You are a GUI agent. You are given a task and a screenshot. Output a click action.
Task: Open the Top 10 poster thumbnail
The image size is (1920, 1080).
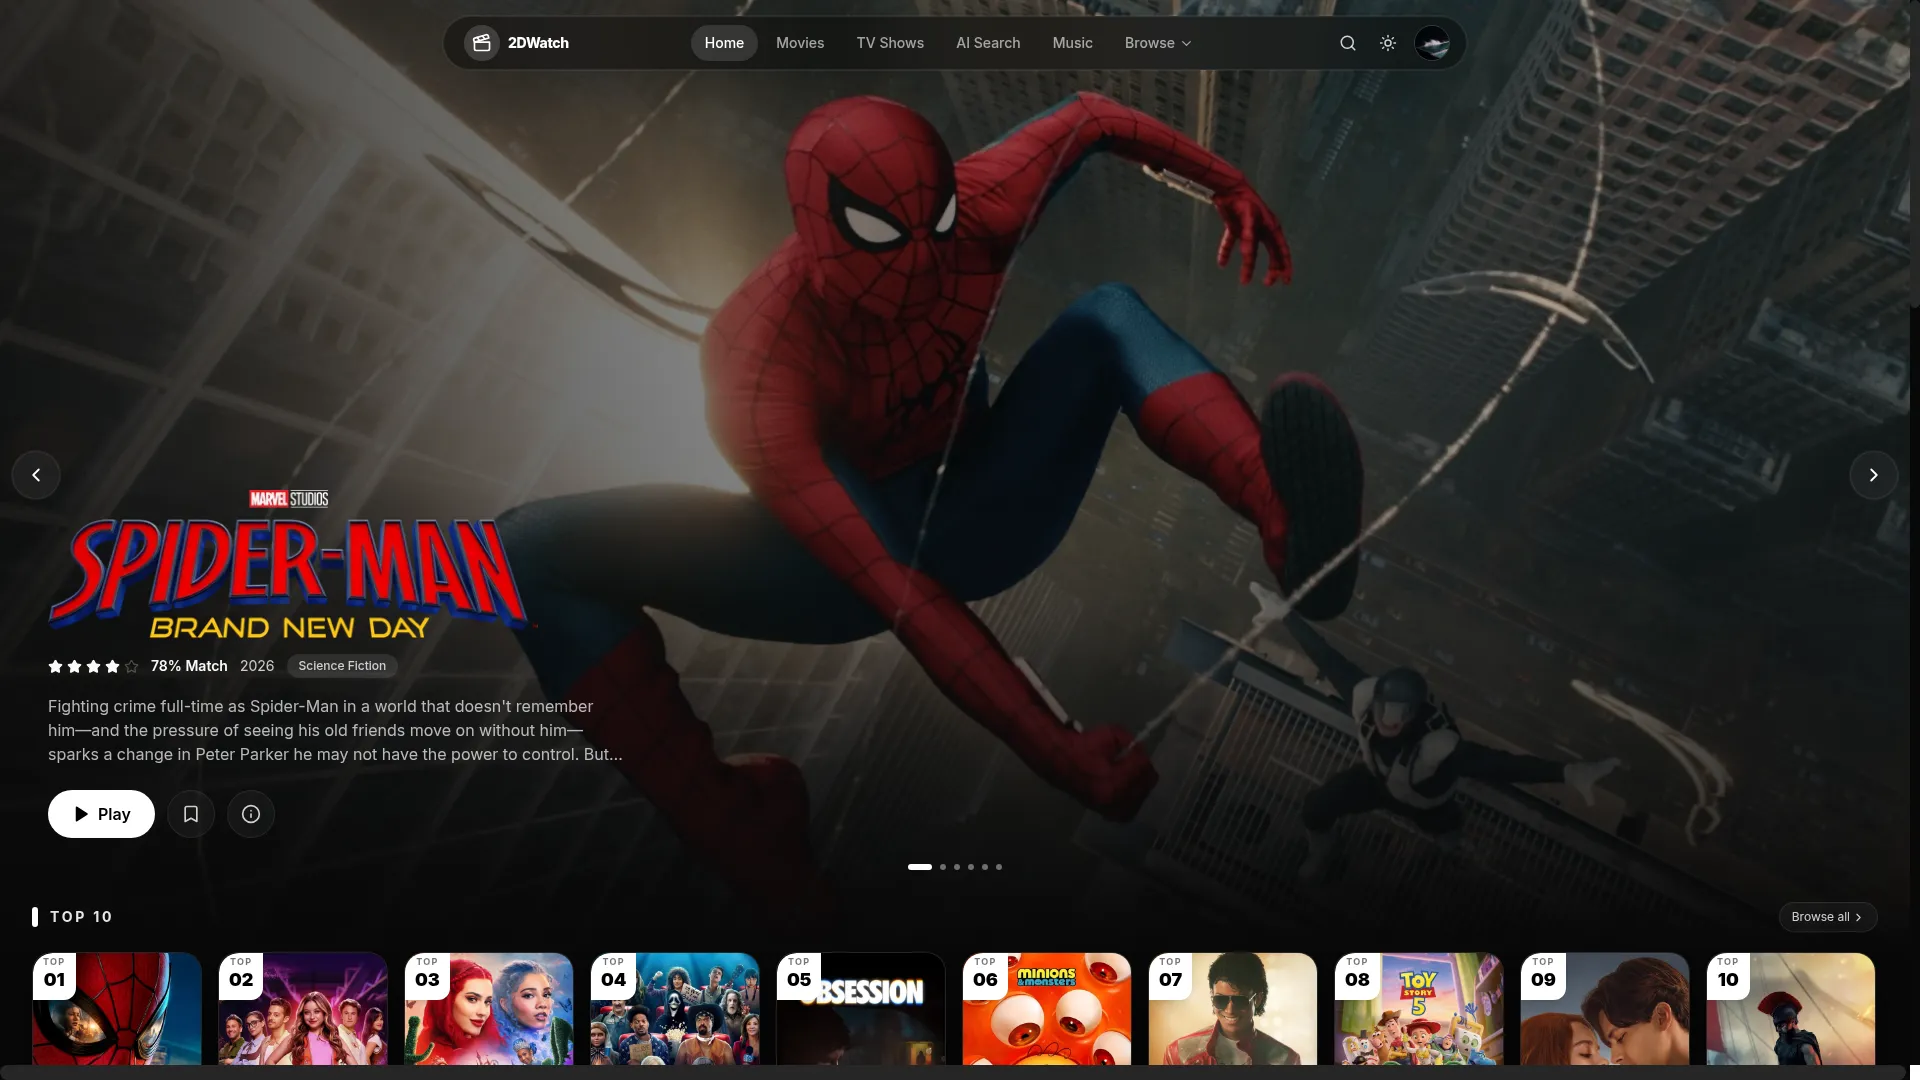pyautogui.click(x=1791, y=1010)
